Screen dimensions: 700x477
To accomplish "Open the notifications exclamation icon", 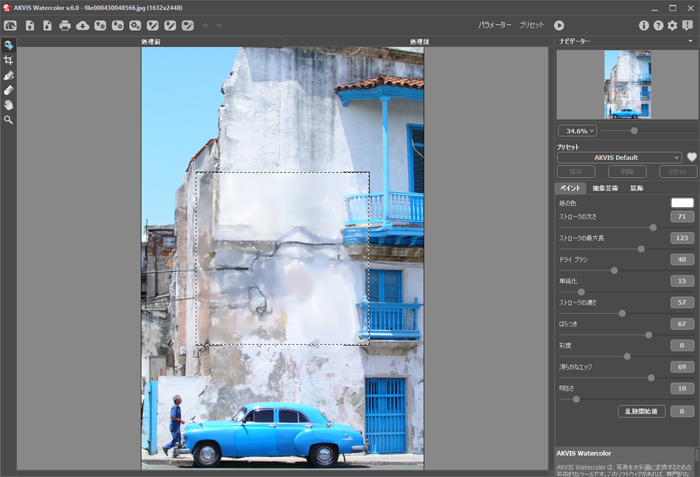I will click(x=688, y=25).
